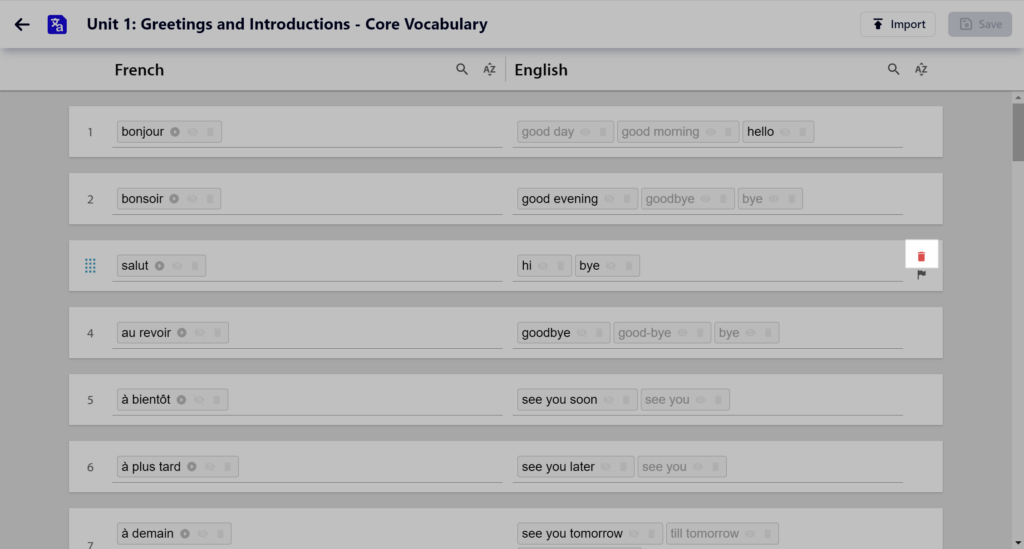This screenshot has width=1024, height=549.
Task: Grab the salut row drag handle
Action: point(90,266)
